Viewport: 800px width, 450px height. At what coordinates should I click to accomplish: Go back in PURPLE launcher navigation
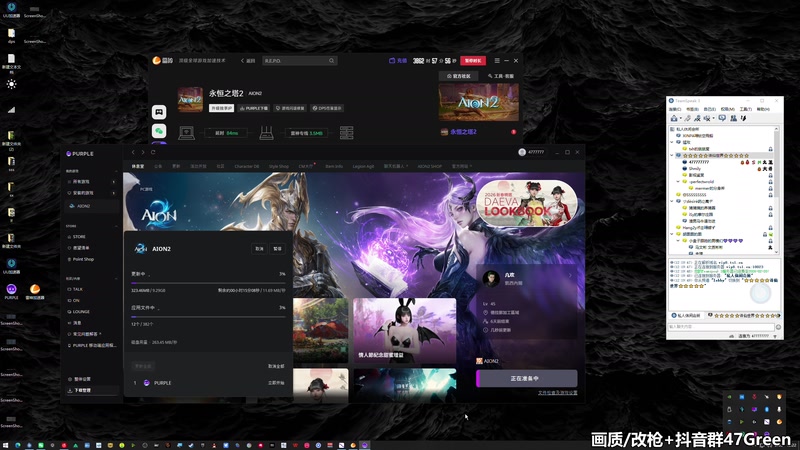[x=133, y=152]
